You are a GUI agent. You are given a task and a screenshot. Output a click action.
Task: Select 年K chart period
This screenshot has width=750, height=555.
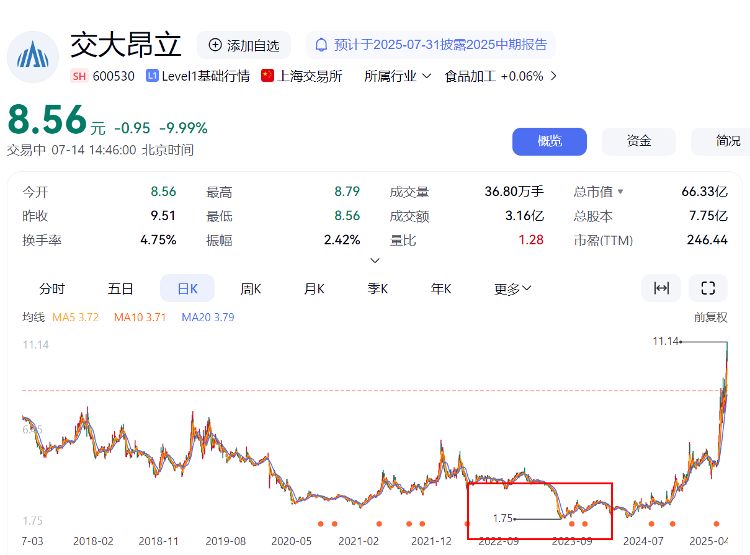tap(441, 289)
